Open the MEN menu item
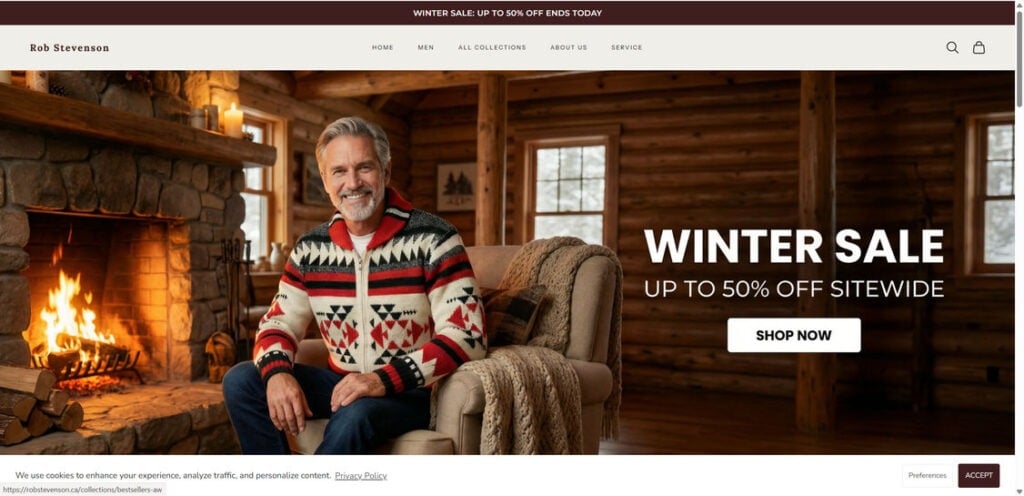 tap(426, 48)
